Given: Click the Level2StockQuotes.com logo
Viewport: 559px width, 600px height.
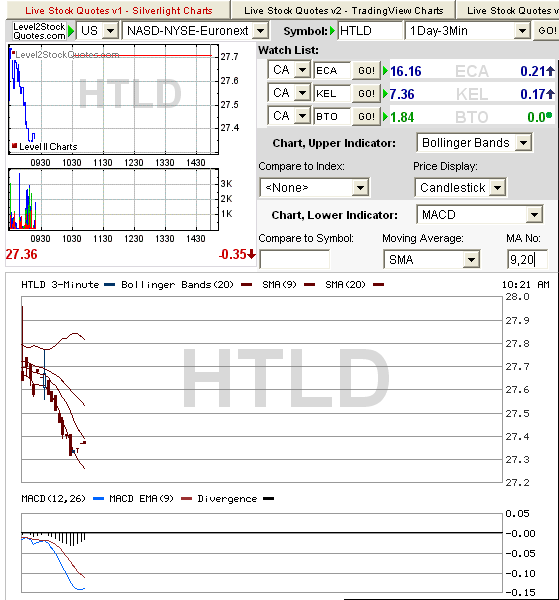Looking at the screenshot, I should (x=39, y=31).
